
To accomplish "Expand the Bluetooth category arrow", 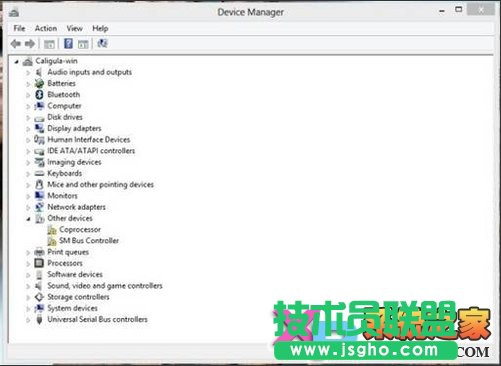I will [x=28, y=95].
